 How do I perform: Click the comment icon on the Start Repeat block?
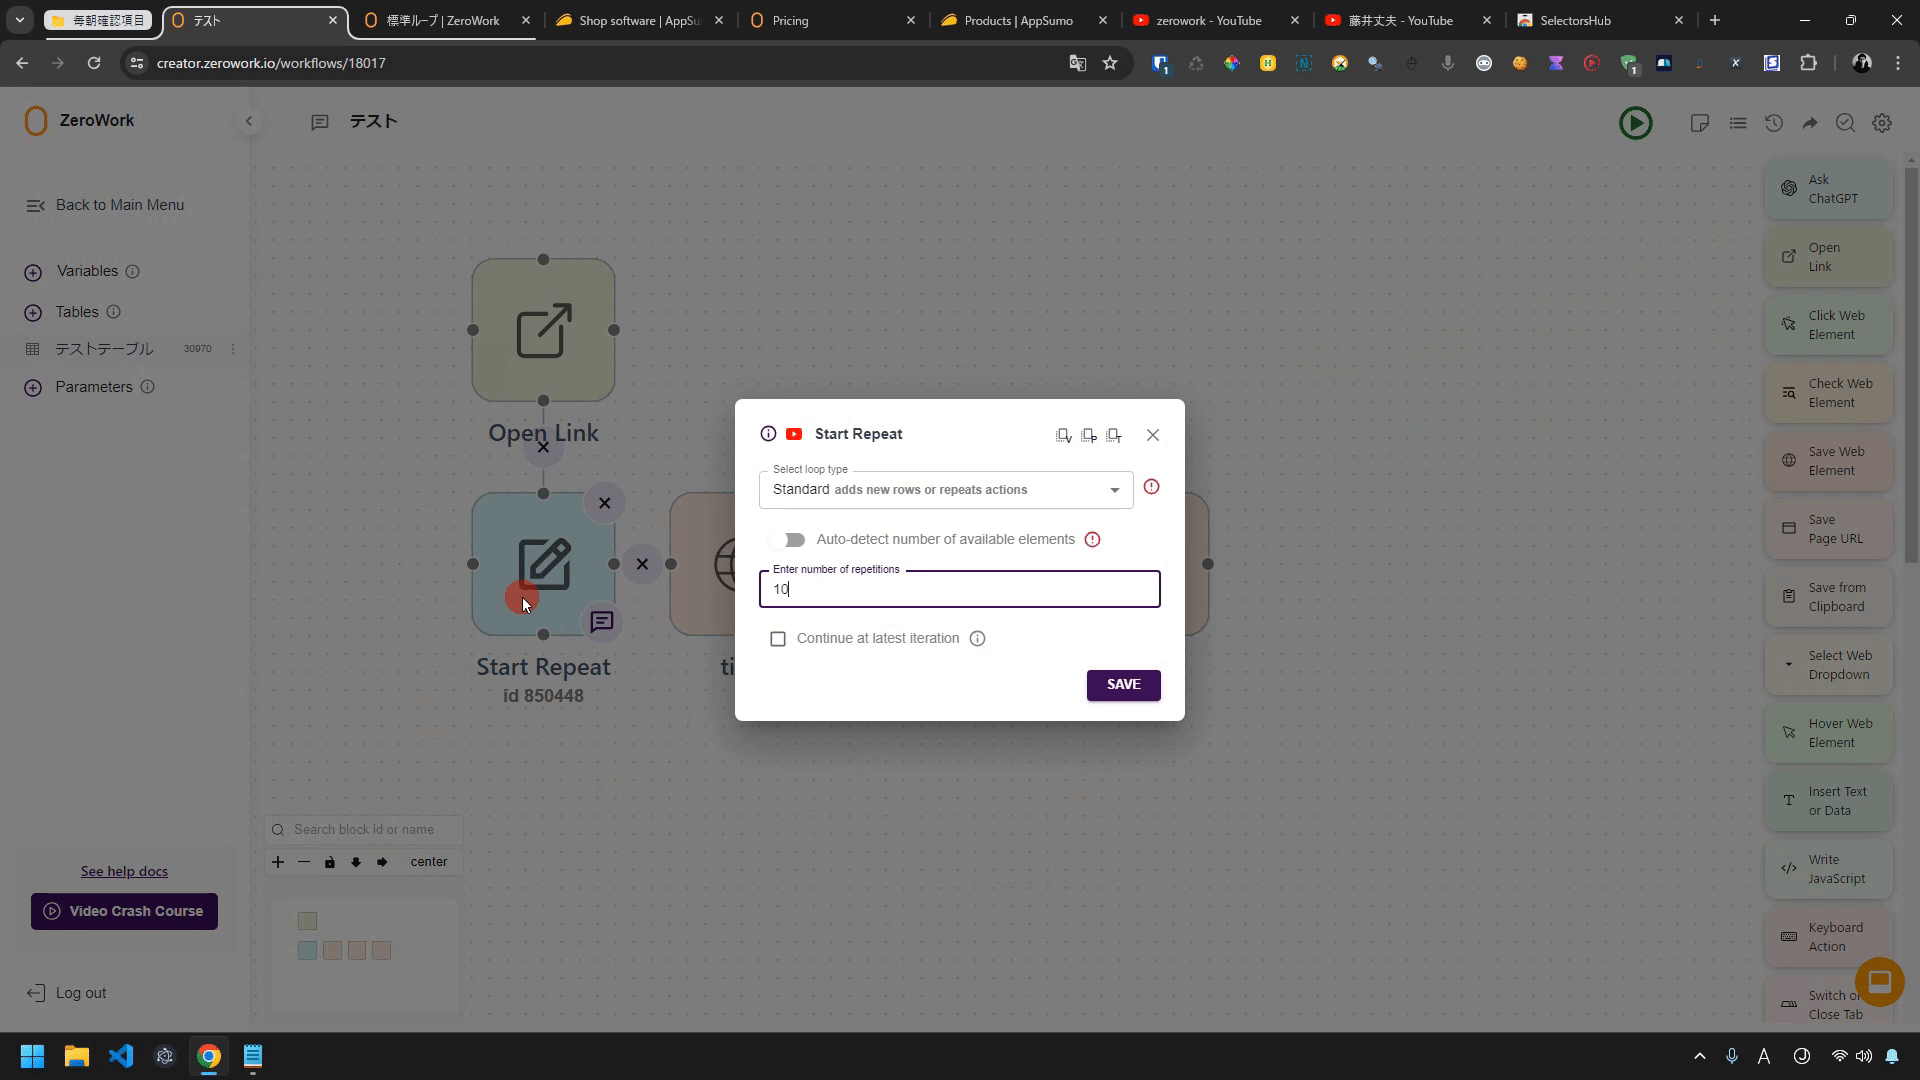click(x=602, y=622)
